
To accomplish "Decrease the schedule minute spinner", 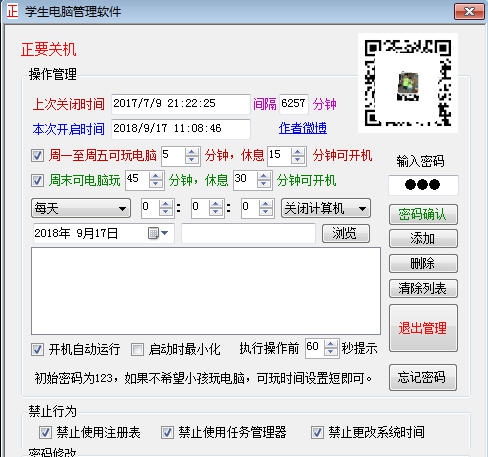I will tap(216, 212).
